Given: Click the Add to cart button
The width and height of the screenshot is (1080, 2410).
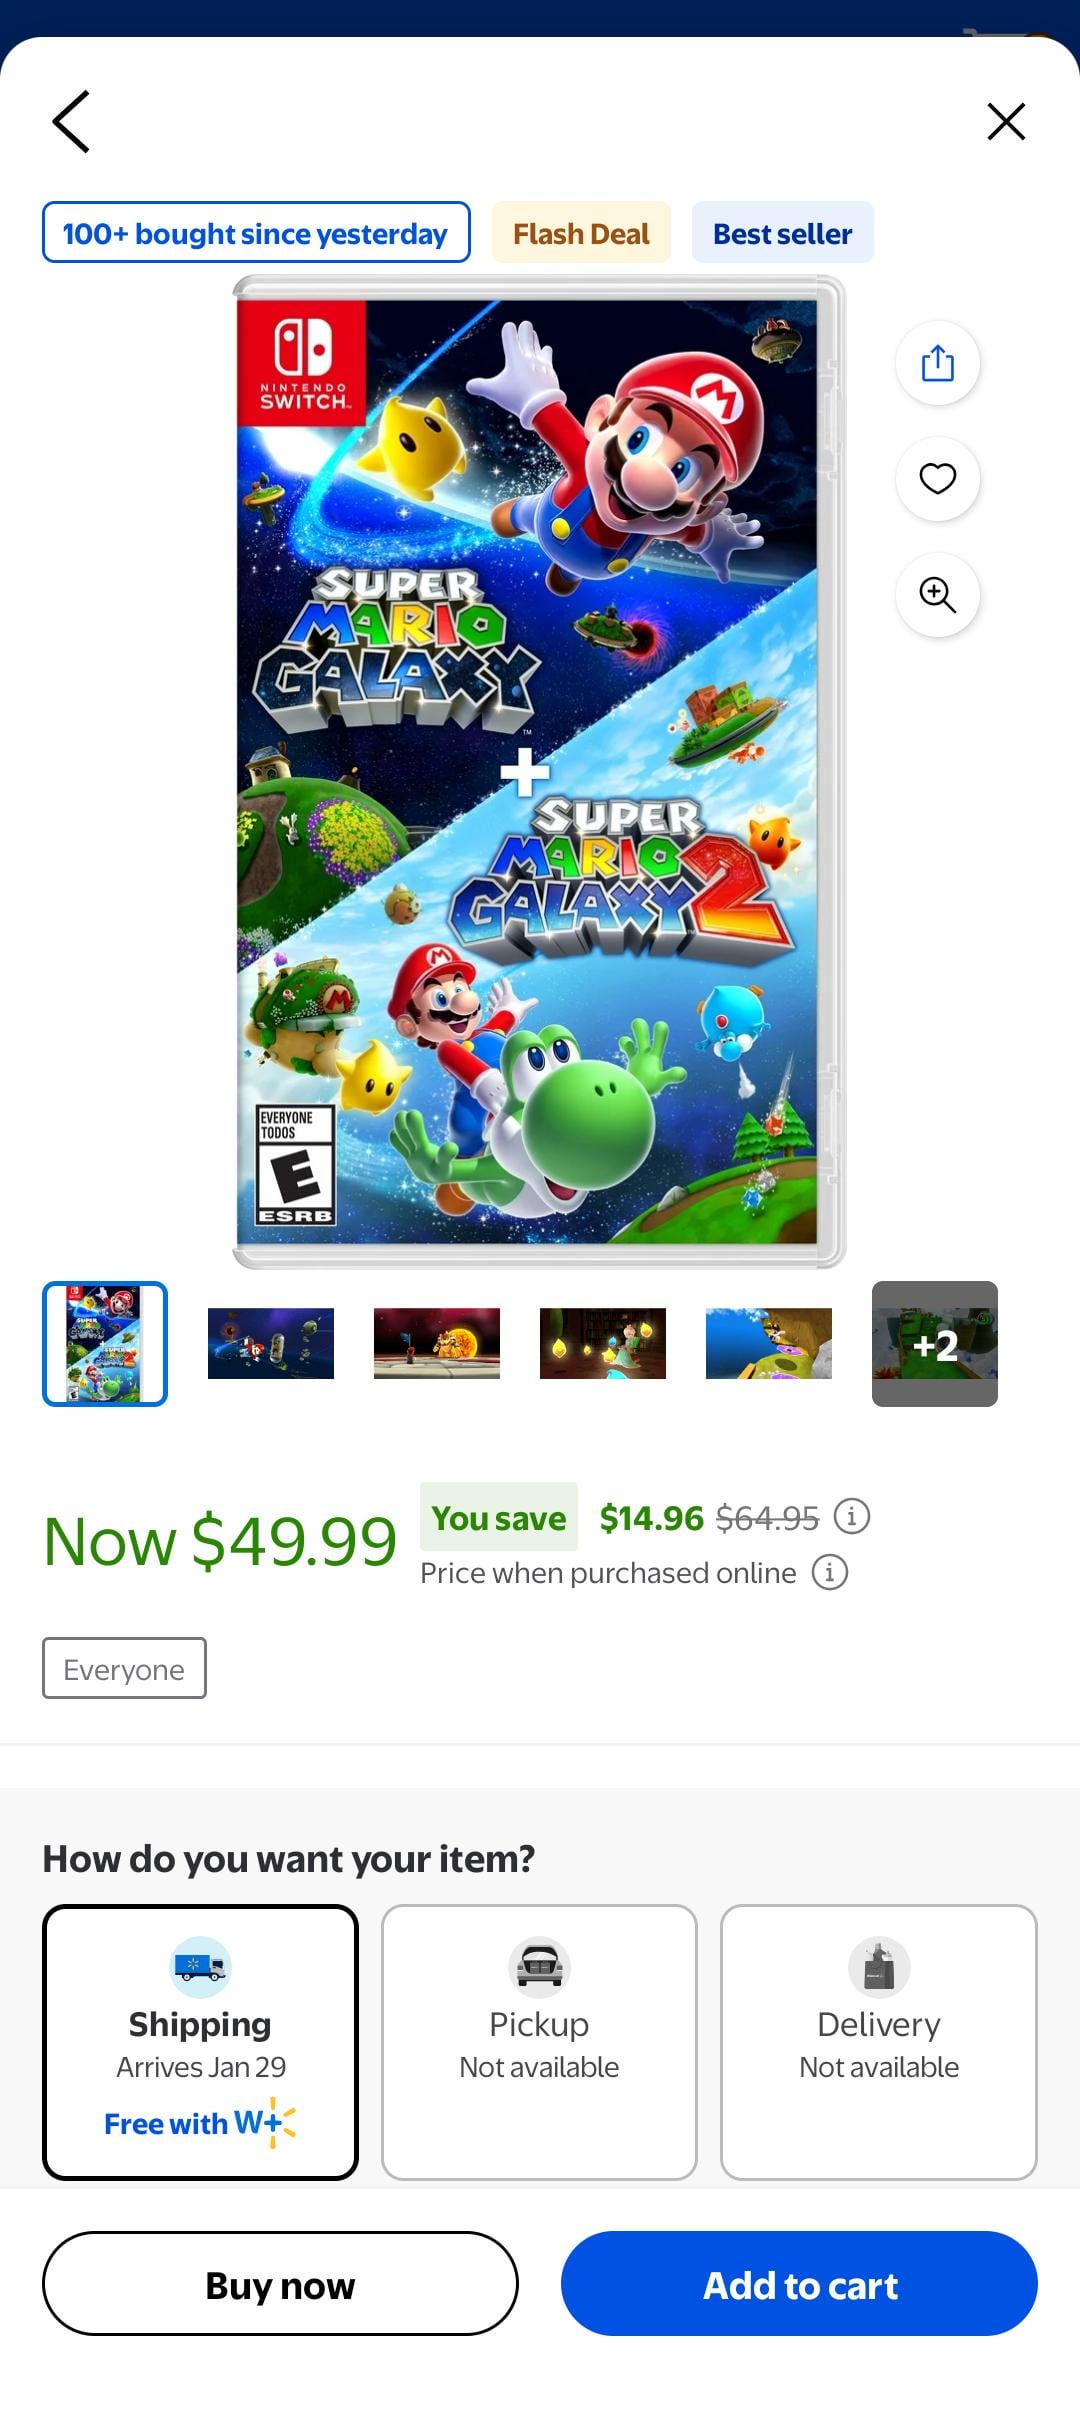Looking at the screenshot, I should (x=799, y=2284).
